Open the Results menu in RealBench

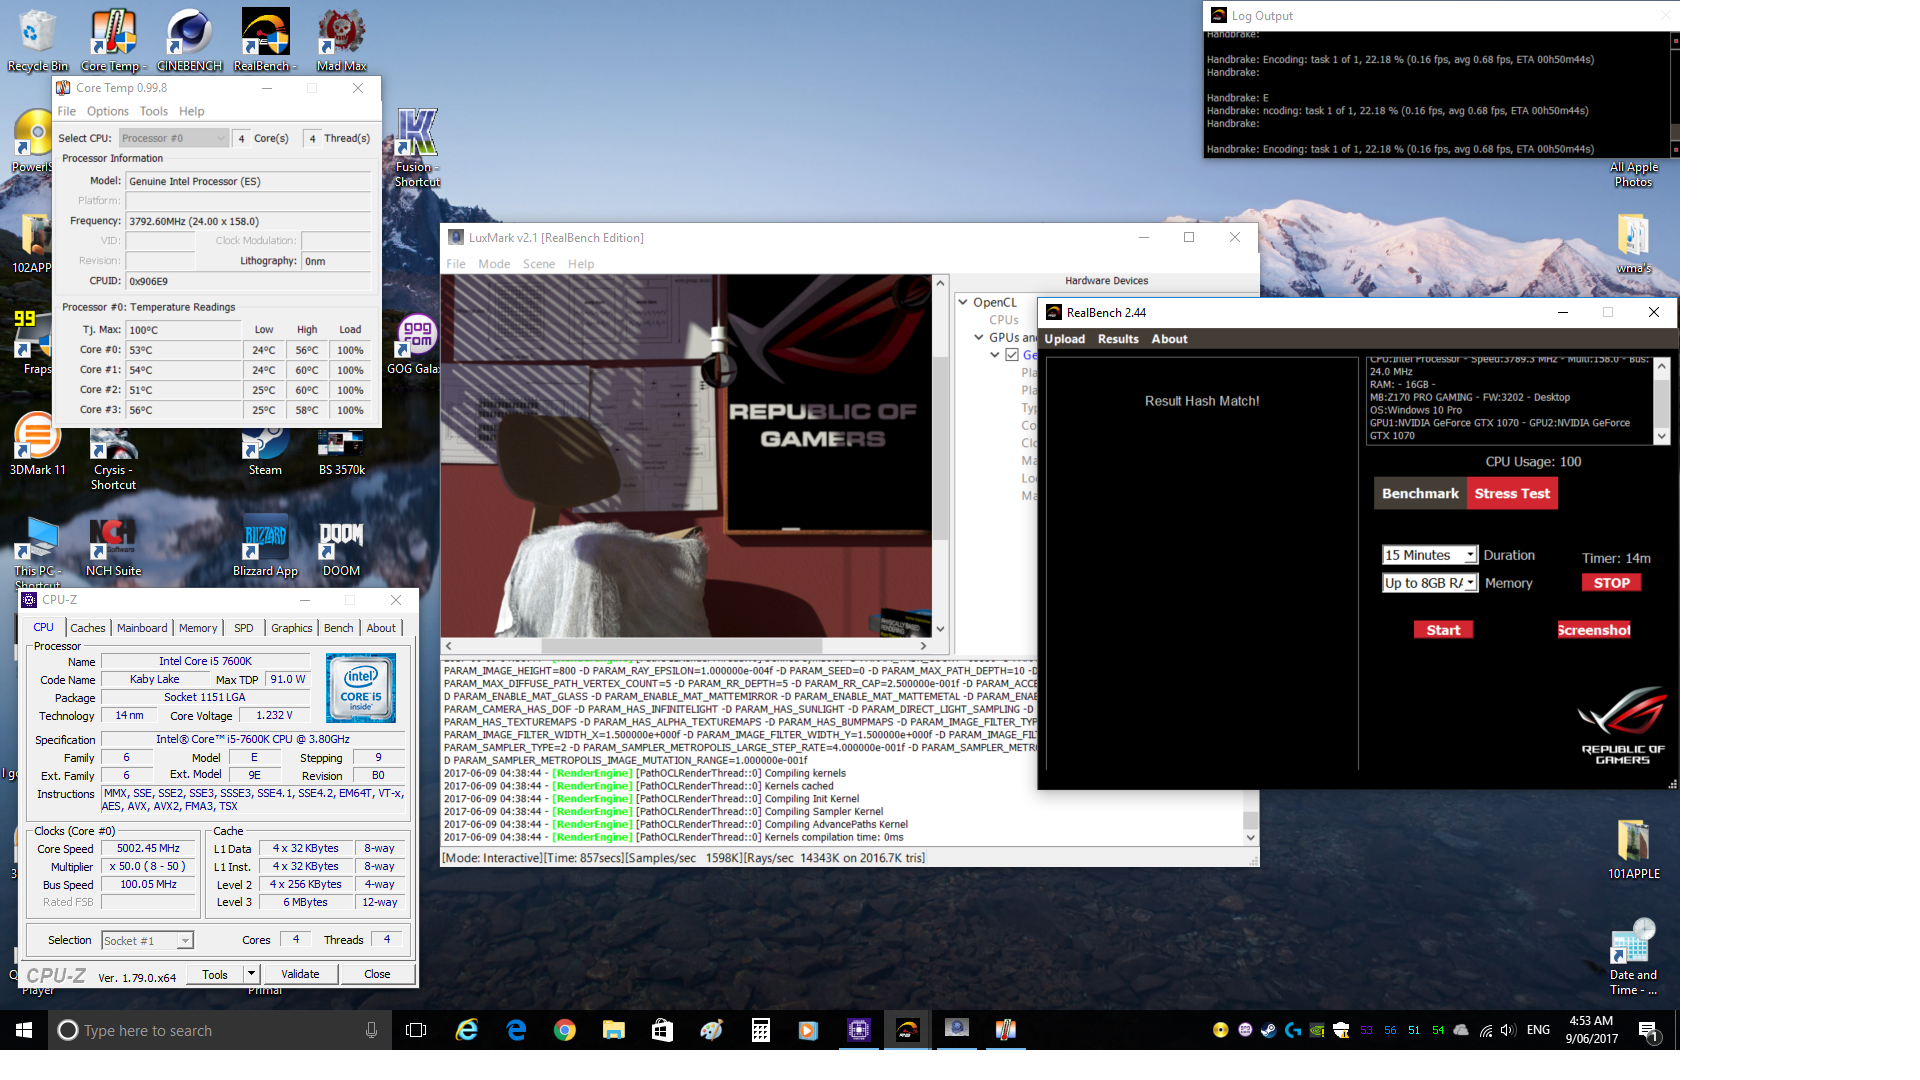click(1118, 339)
